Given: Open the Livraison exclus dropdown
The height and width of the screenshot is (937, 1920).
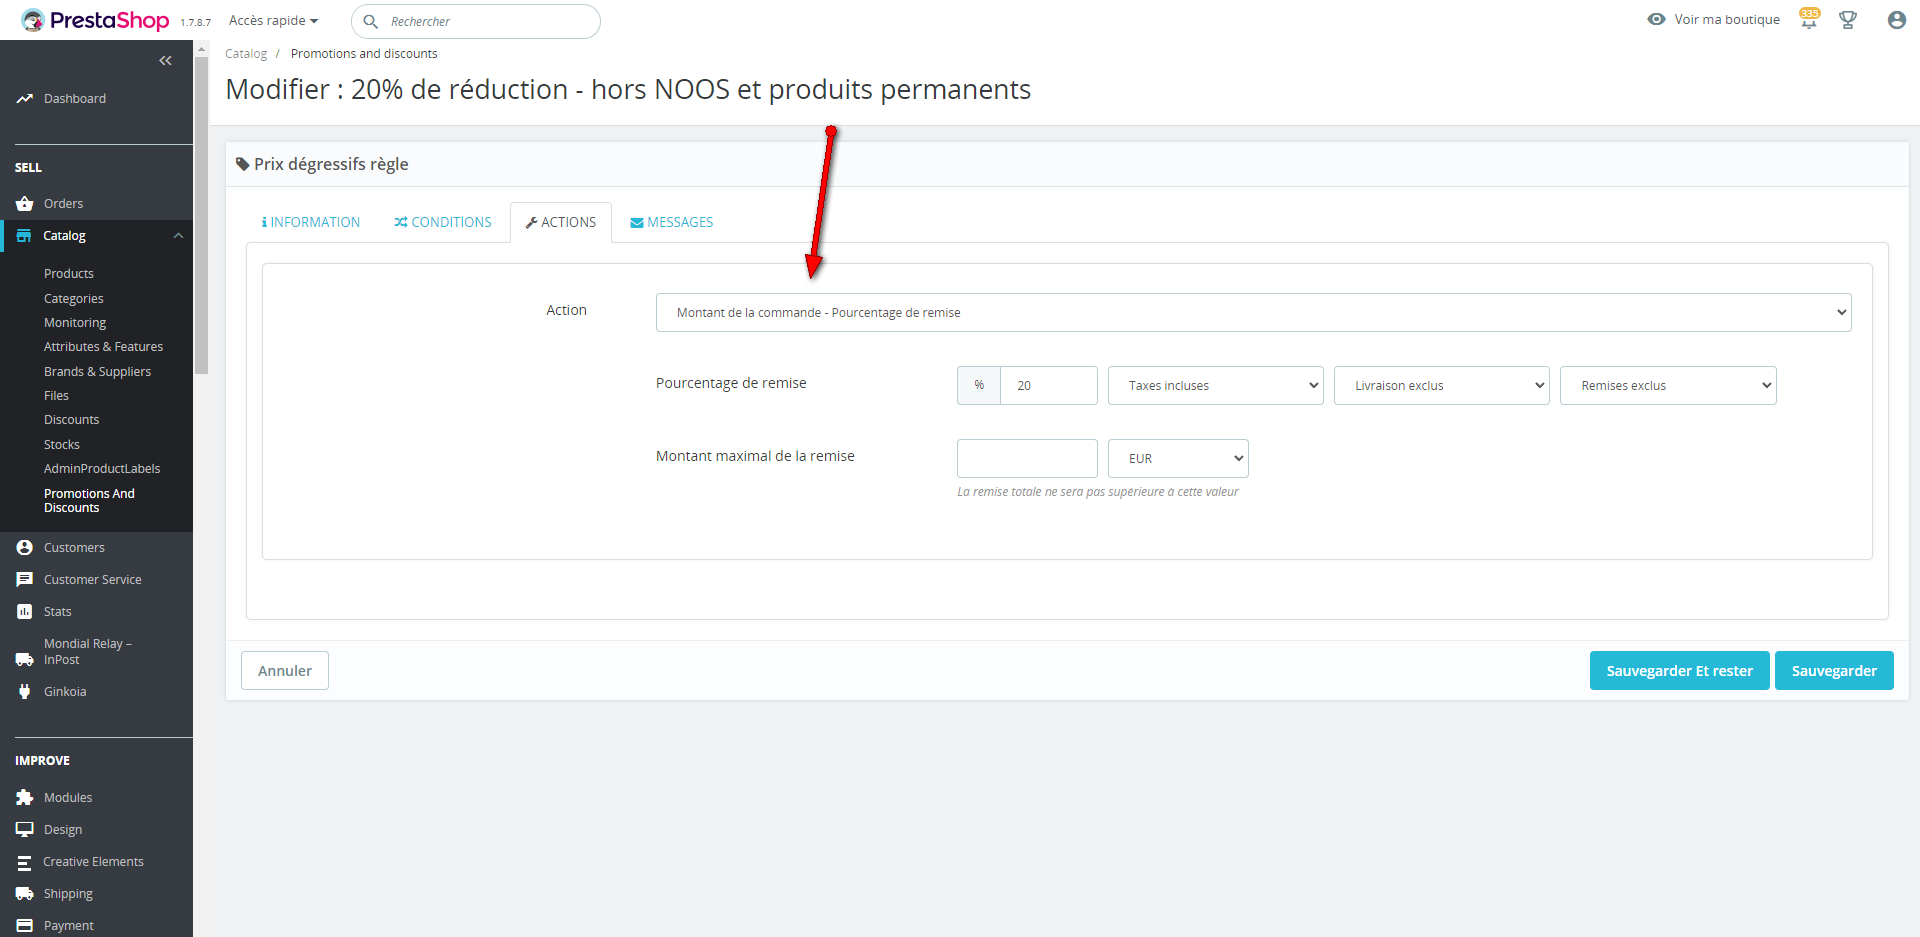Looking at the screenshot, I should (x=1441, y=386).
